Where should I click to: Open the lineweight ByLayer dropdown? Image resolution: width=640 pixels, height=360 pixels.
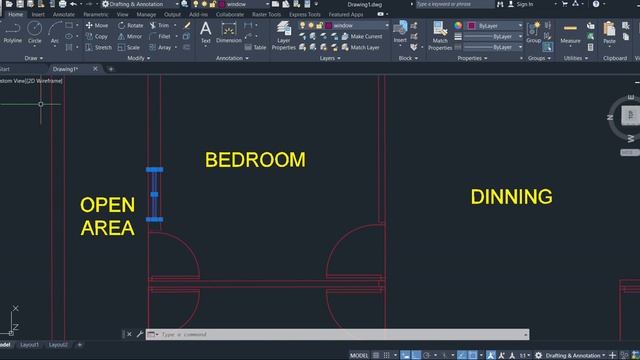coord(493,36)
